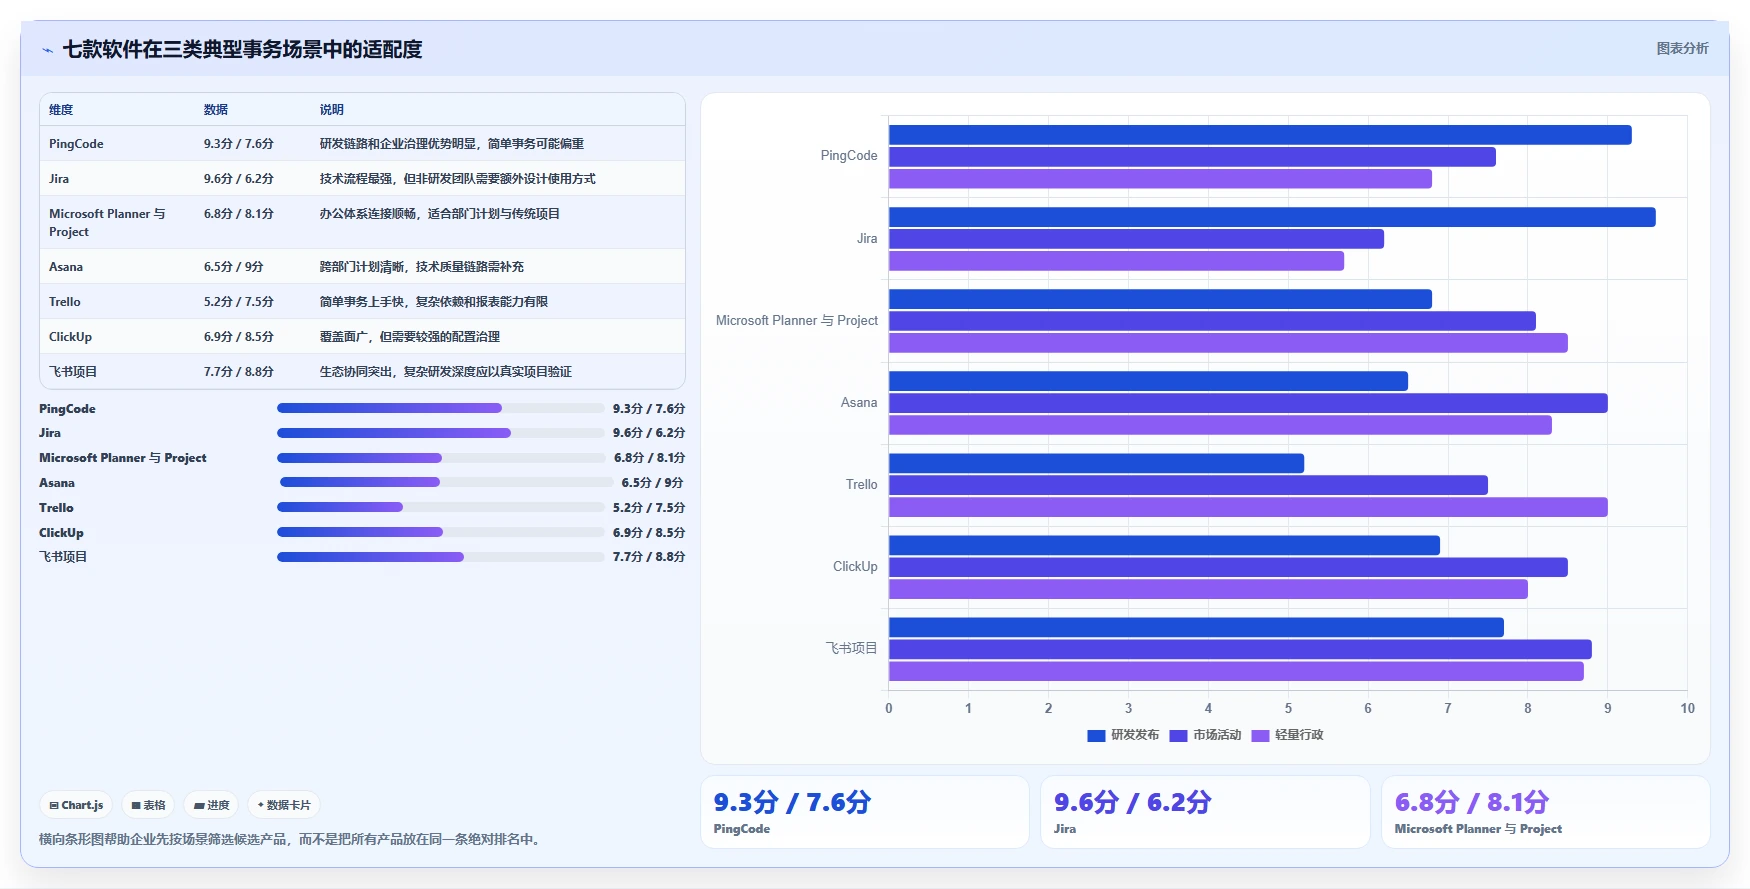Click Trello's 轻量行政 bar in the chart
The image size is (1750, 889).
(x=1248, y=507)
